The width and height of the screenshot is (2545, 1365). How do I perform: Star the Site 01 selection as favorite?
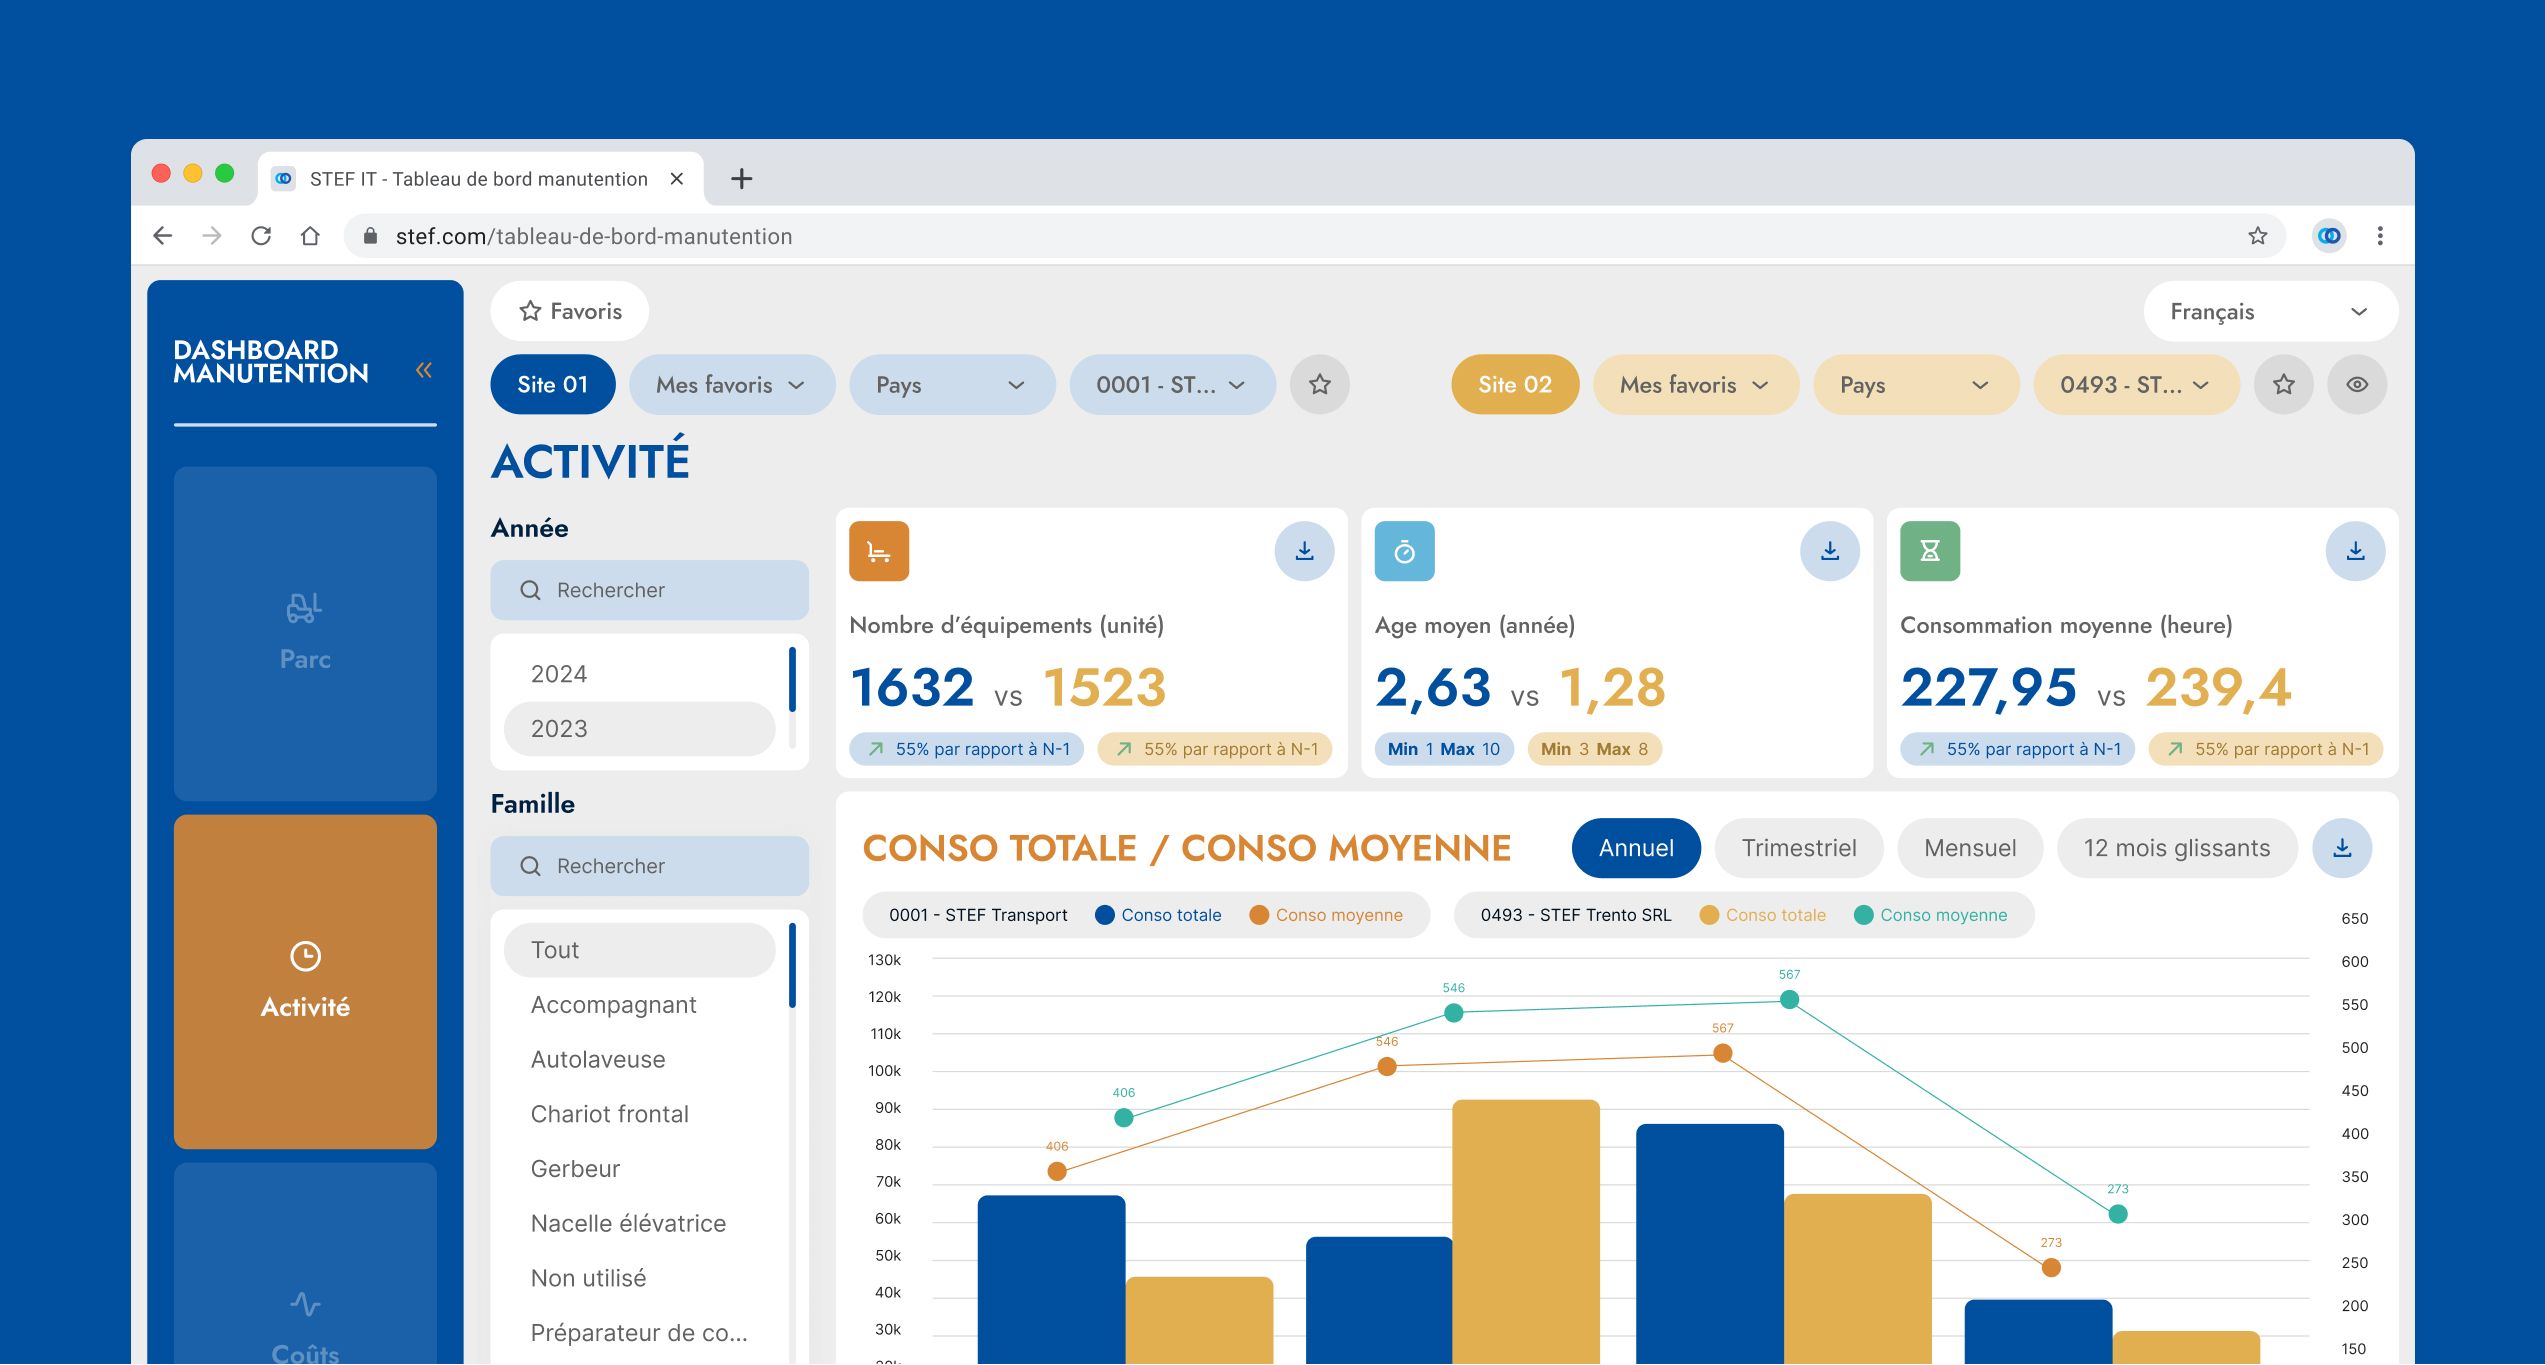(1319, 385)
